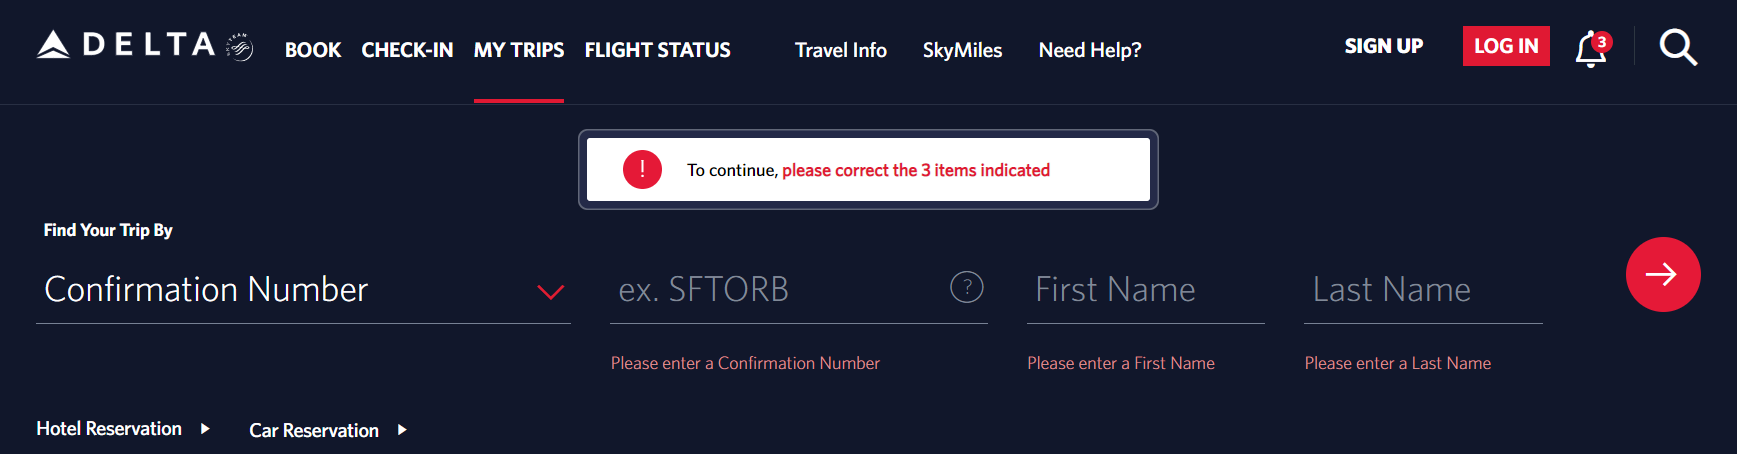Open the BOOK menu

click(313, 50)
